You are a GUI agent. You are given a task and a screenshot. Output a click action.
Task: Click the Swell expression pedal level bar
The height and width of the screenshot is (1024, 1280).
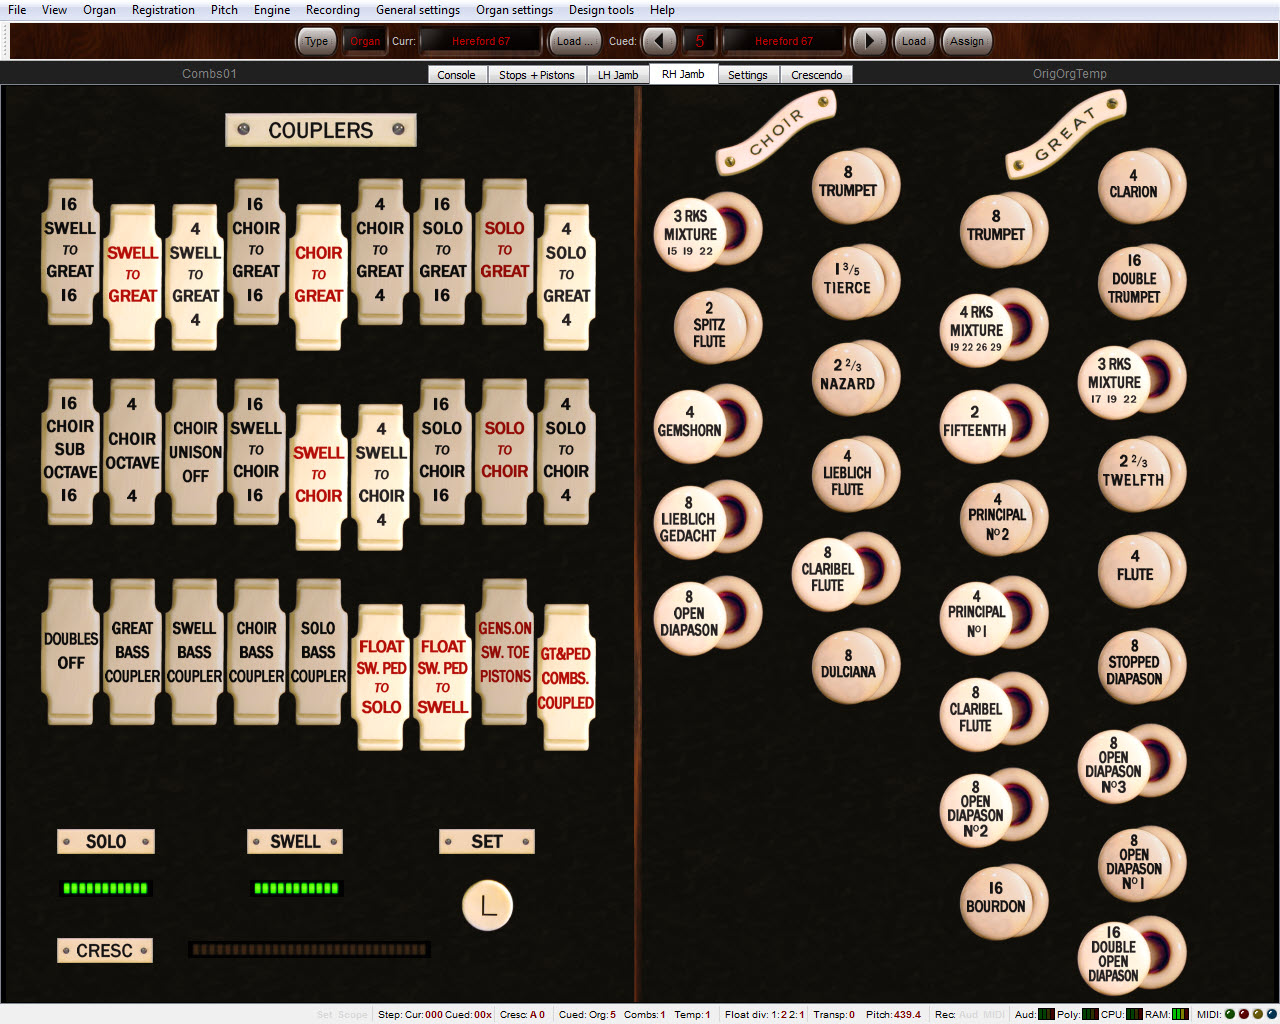[296, 888]
